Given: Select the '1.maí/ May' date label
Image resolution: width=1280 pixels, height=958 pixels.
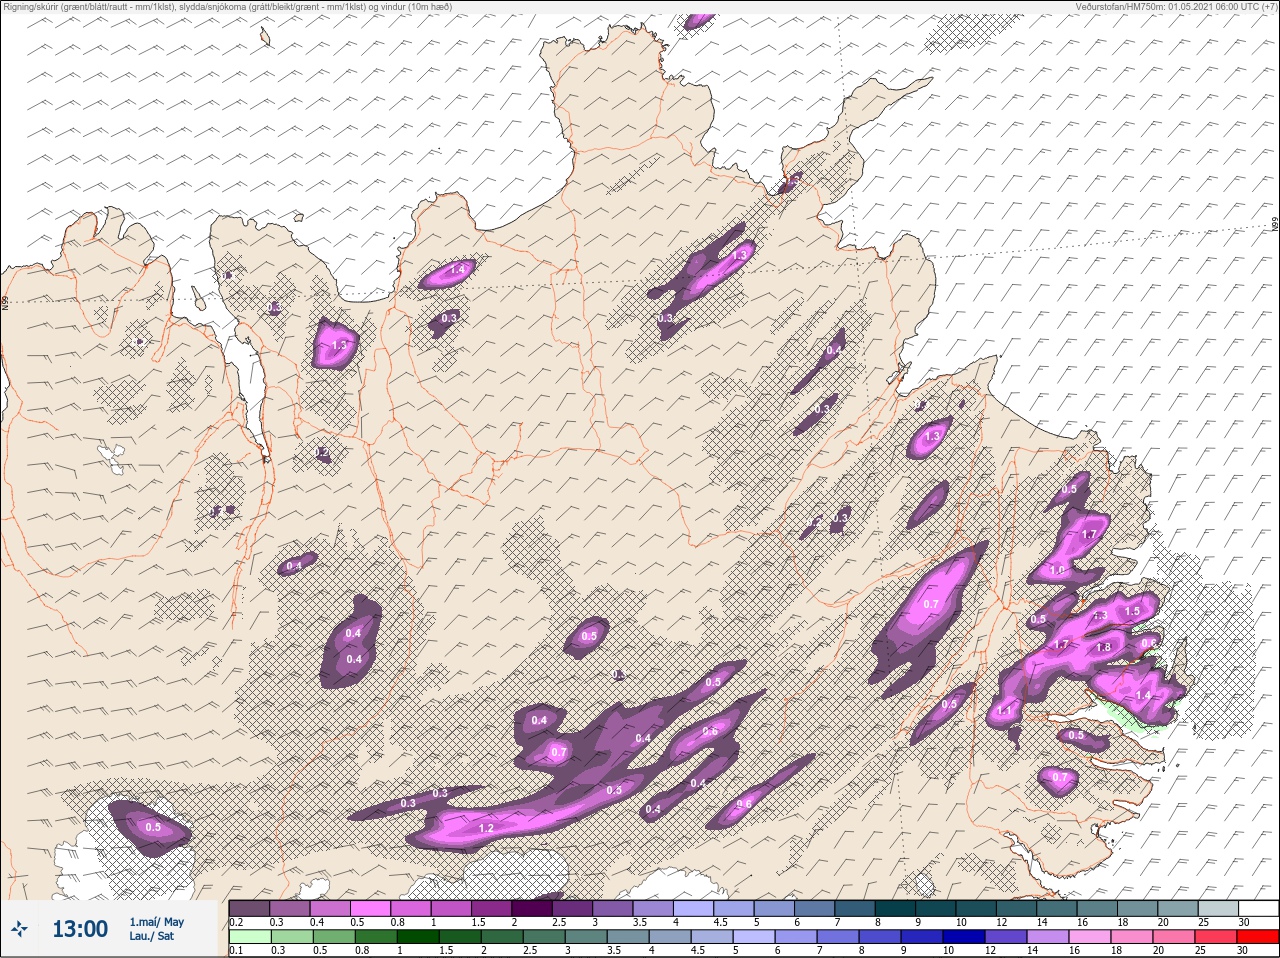Looking at the screenshot, I should 156,922.
